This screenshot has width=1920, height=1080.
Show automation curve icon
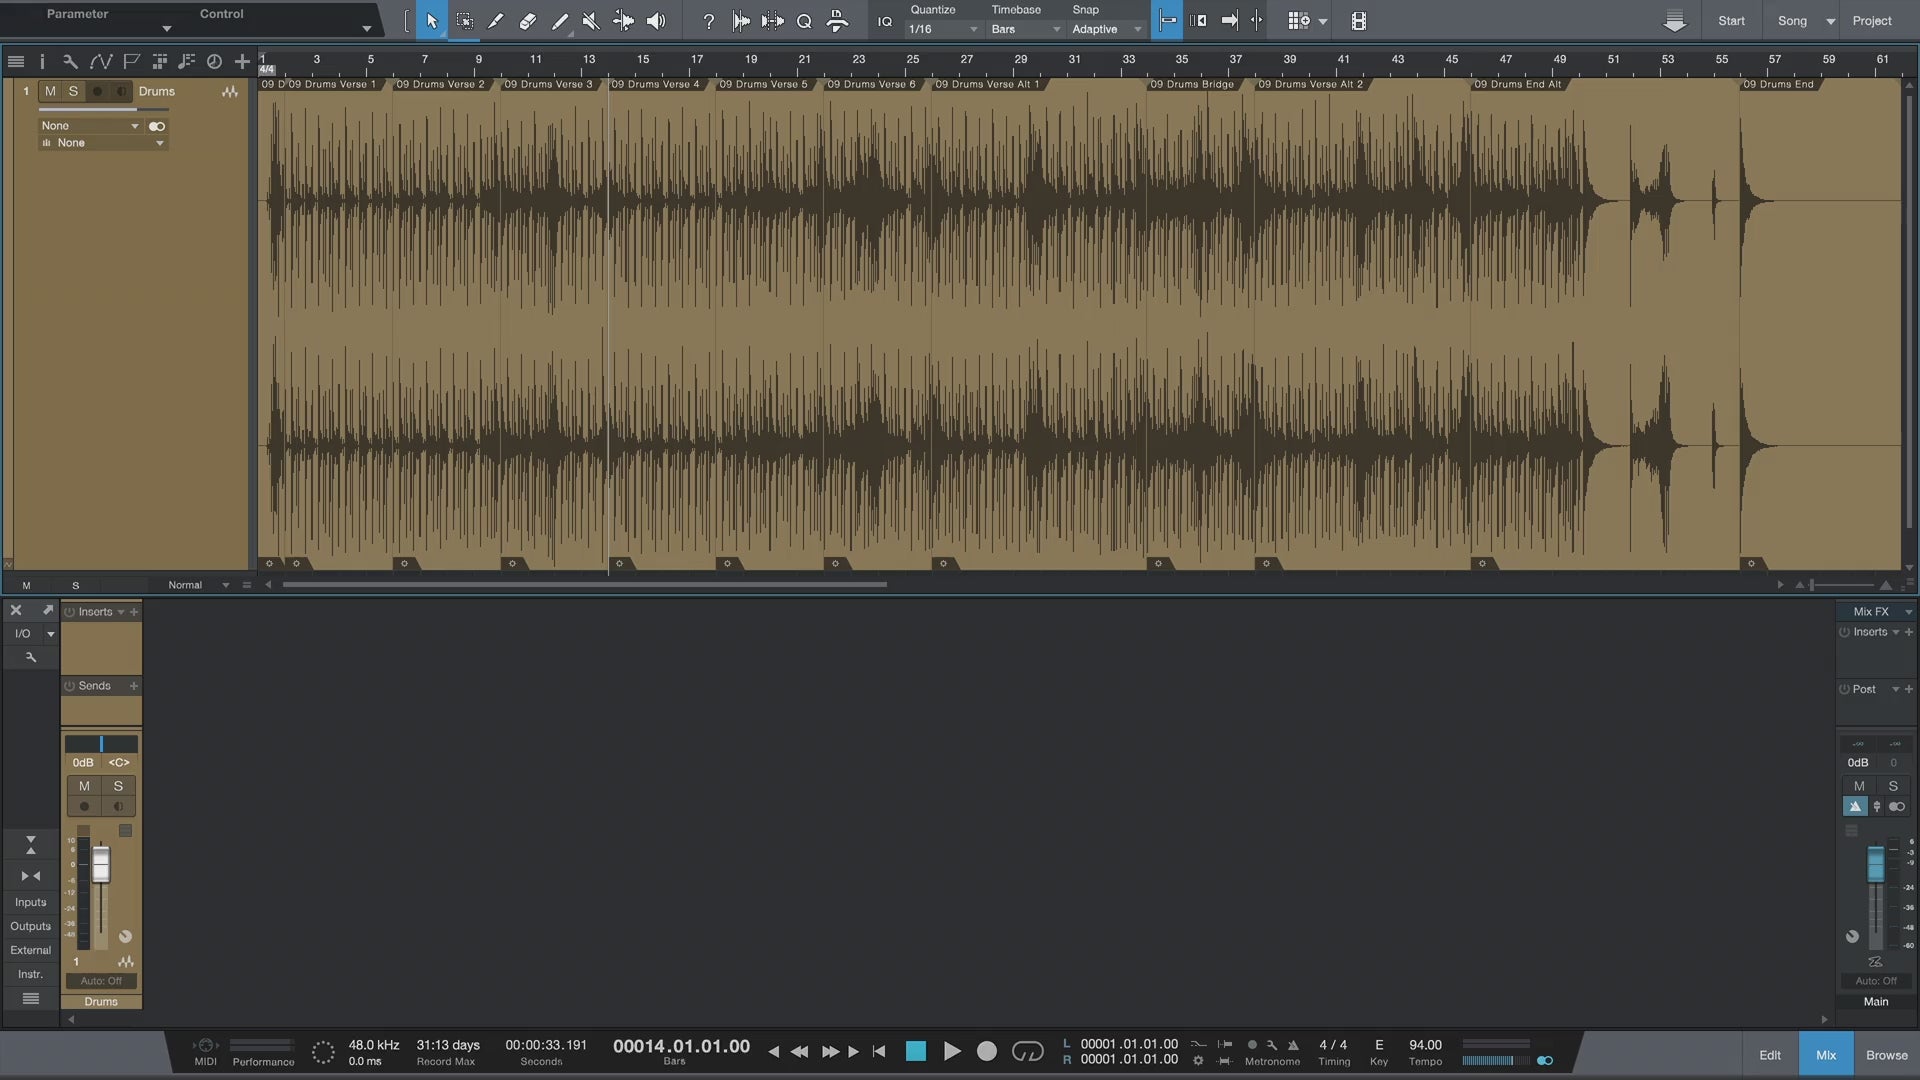pyautogui.click(x=101, y=62)
